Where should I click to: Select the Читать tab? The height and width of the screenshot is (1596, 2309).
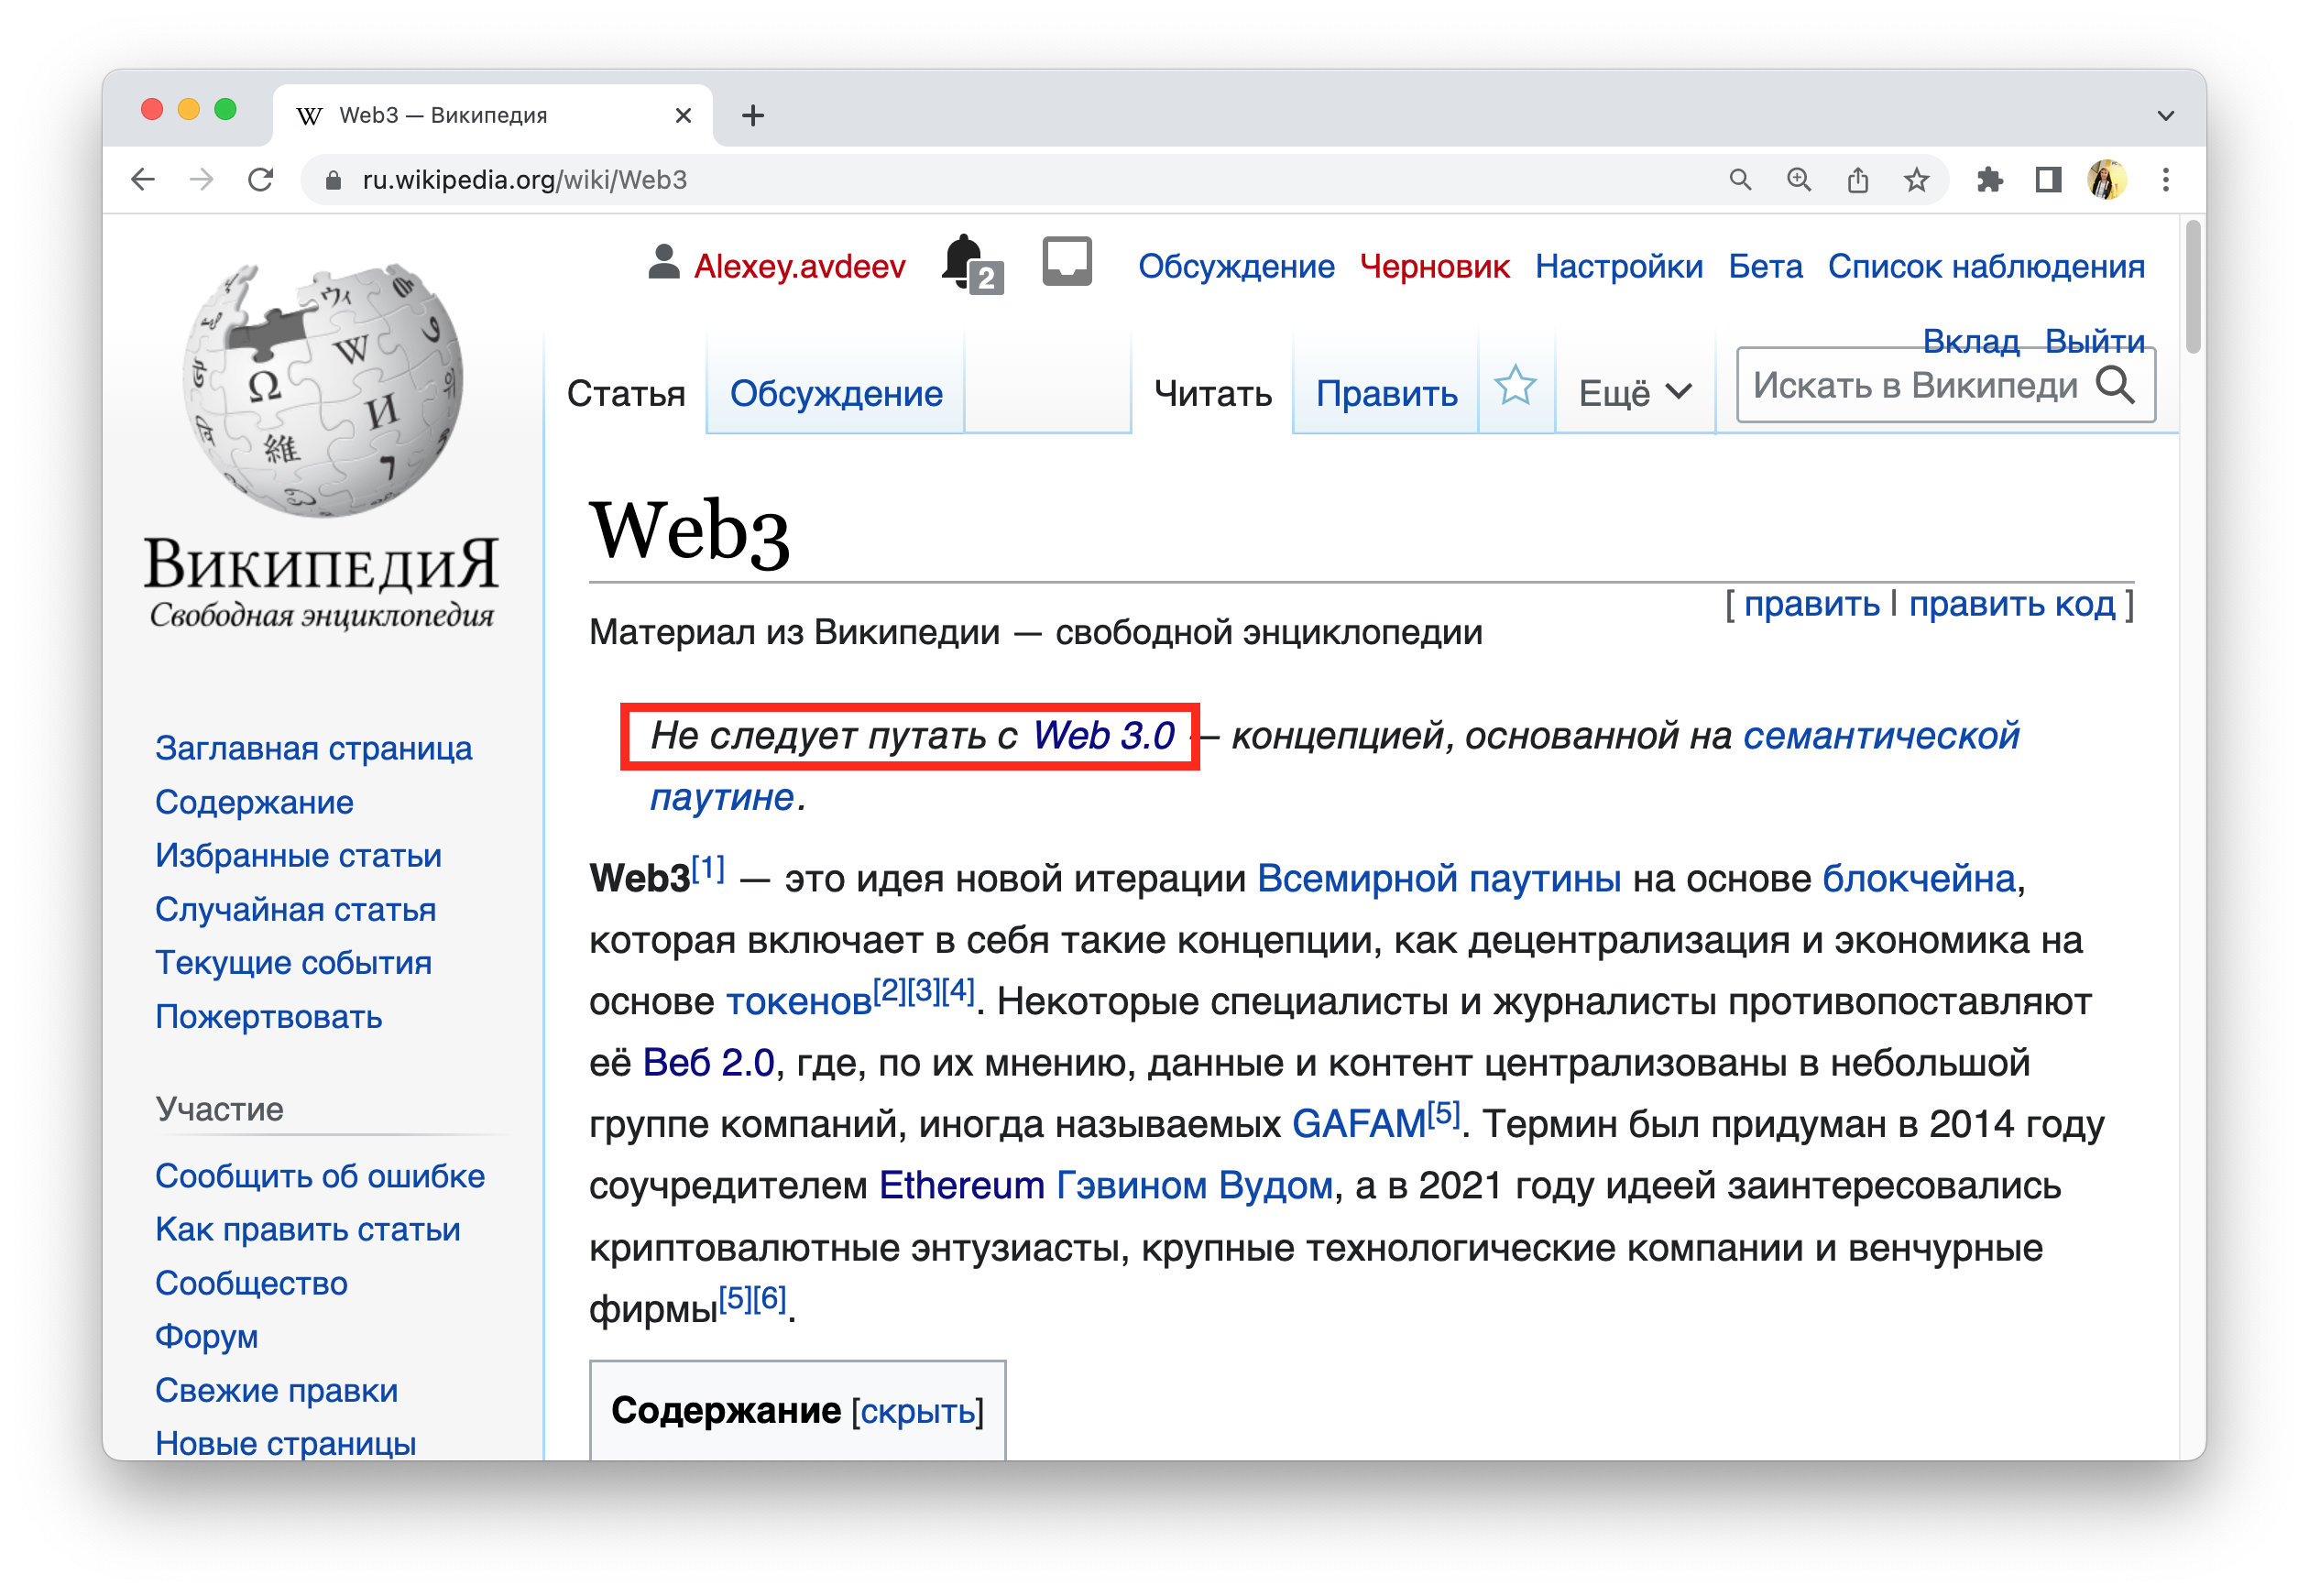[x=1212, y=393]
